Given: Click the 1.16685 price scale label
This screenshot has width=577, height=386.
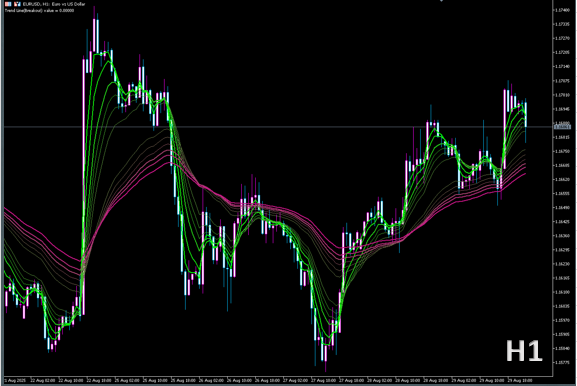Looking at the screenshot, I should point(562,165).
